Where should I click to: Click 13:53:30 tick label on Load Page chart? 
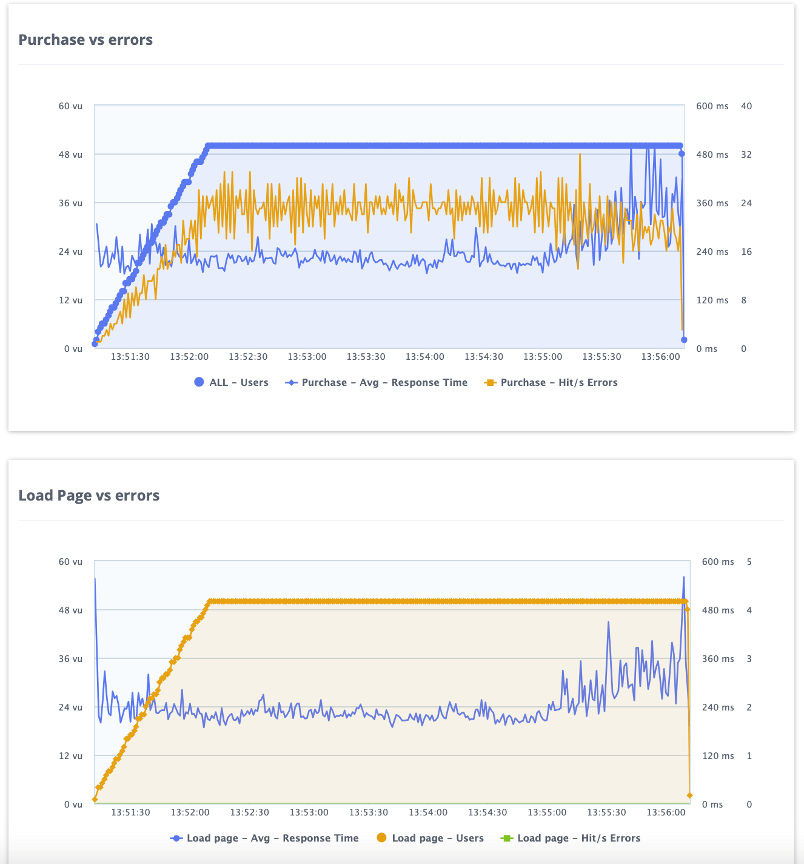(x=369, y=812)
